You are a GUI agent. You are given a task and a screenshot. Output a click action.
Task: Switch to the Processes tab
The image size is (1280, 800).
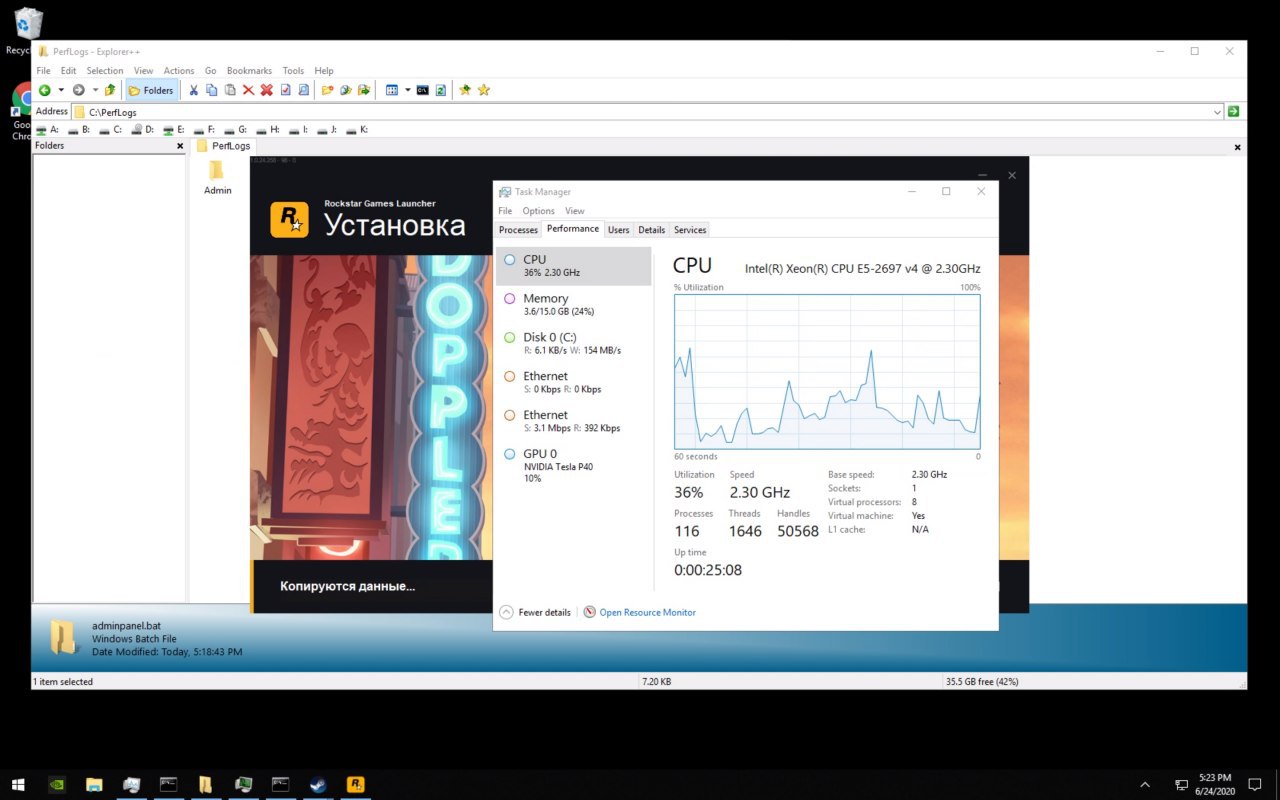point(518,230)
